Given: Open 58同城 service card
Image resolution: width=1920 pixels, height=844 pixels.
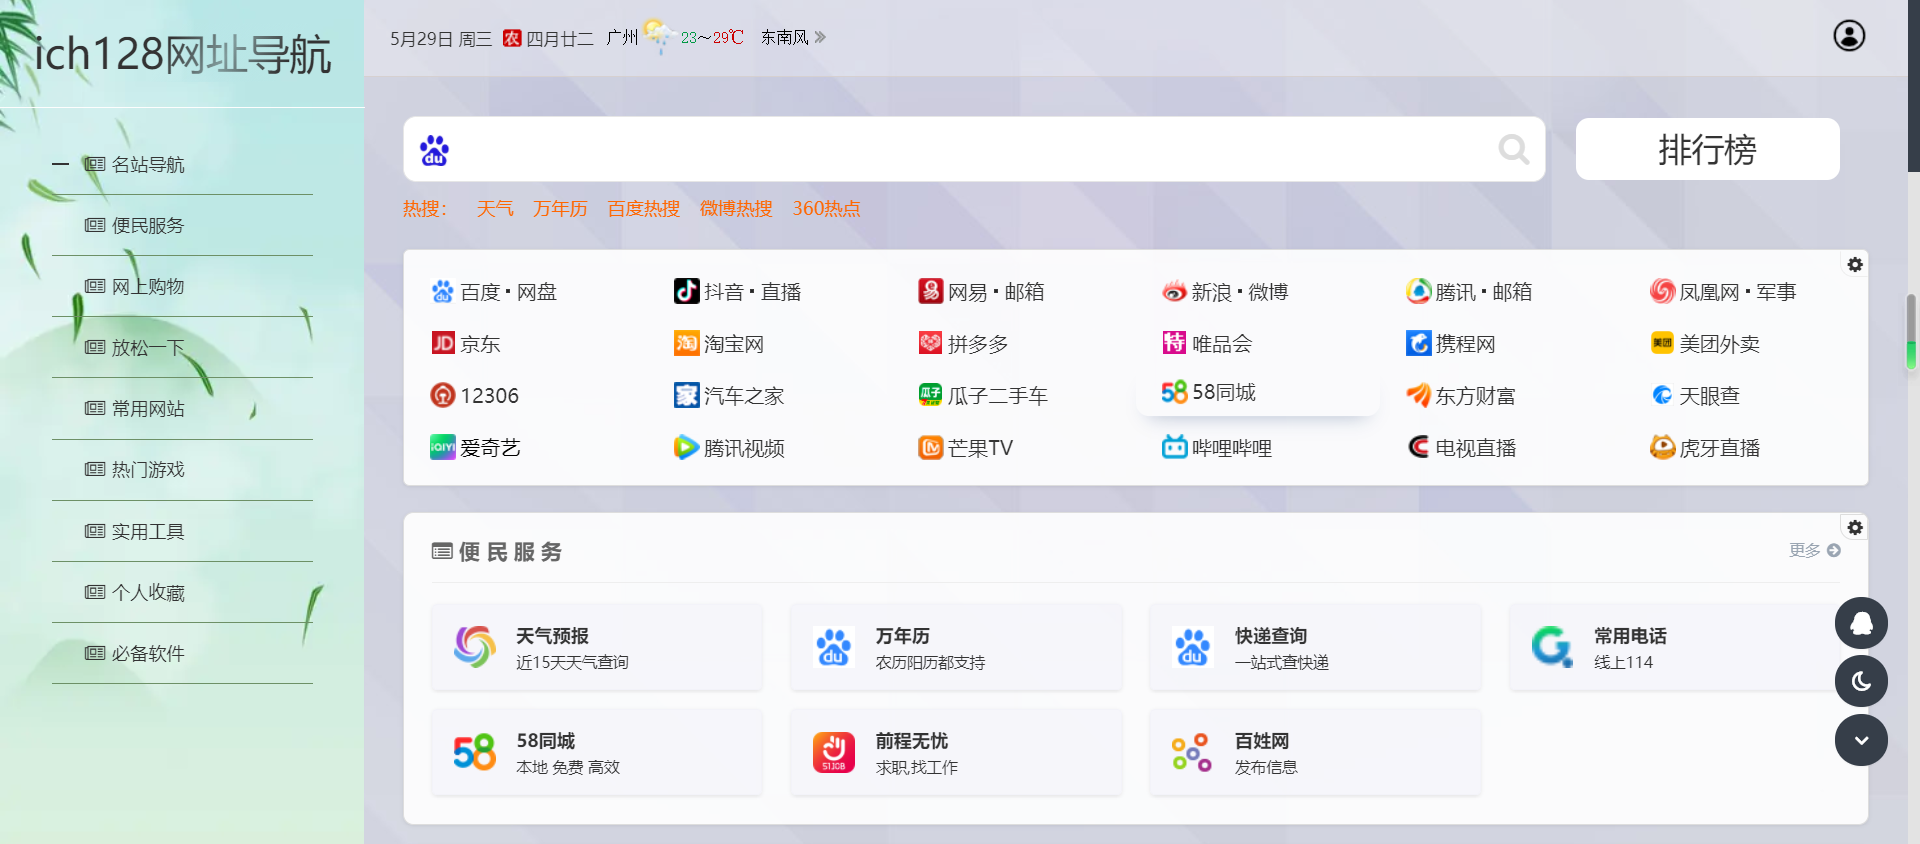Looking at the screenshot, I should tap(597, 752).
